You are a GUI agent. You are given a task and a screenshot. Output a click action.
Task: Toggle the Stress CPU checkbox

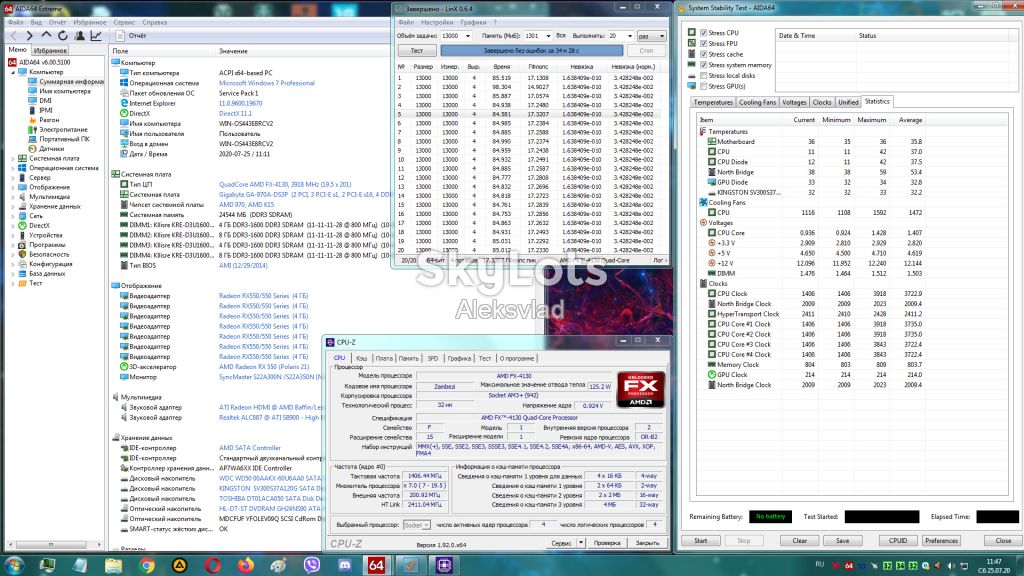[x=703, y=33]
